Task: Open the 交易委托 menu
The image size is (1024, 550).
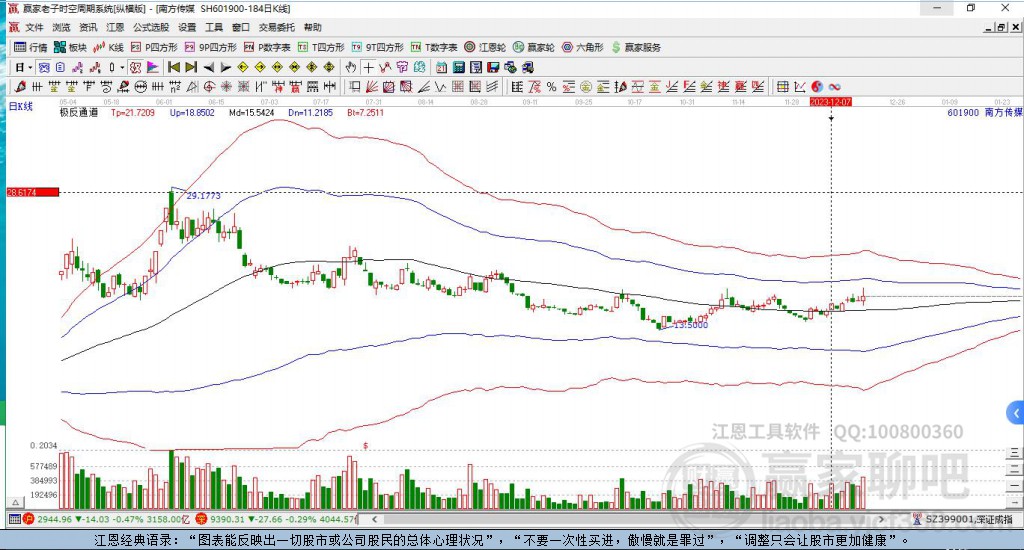Action: point(277,27)
